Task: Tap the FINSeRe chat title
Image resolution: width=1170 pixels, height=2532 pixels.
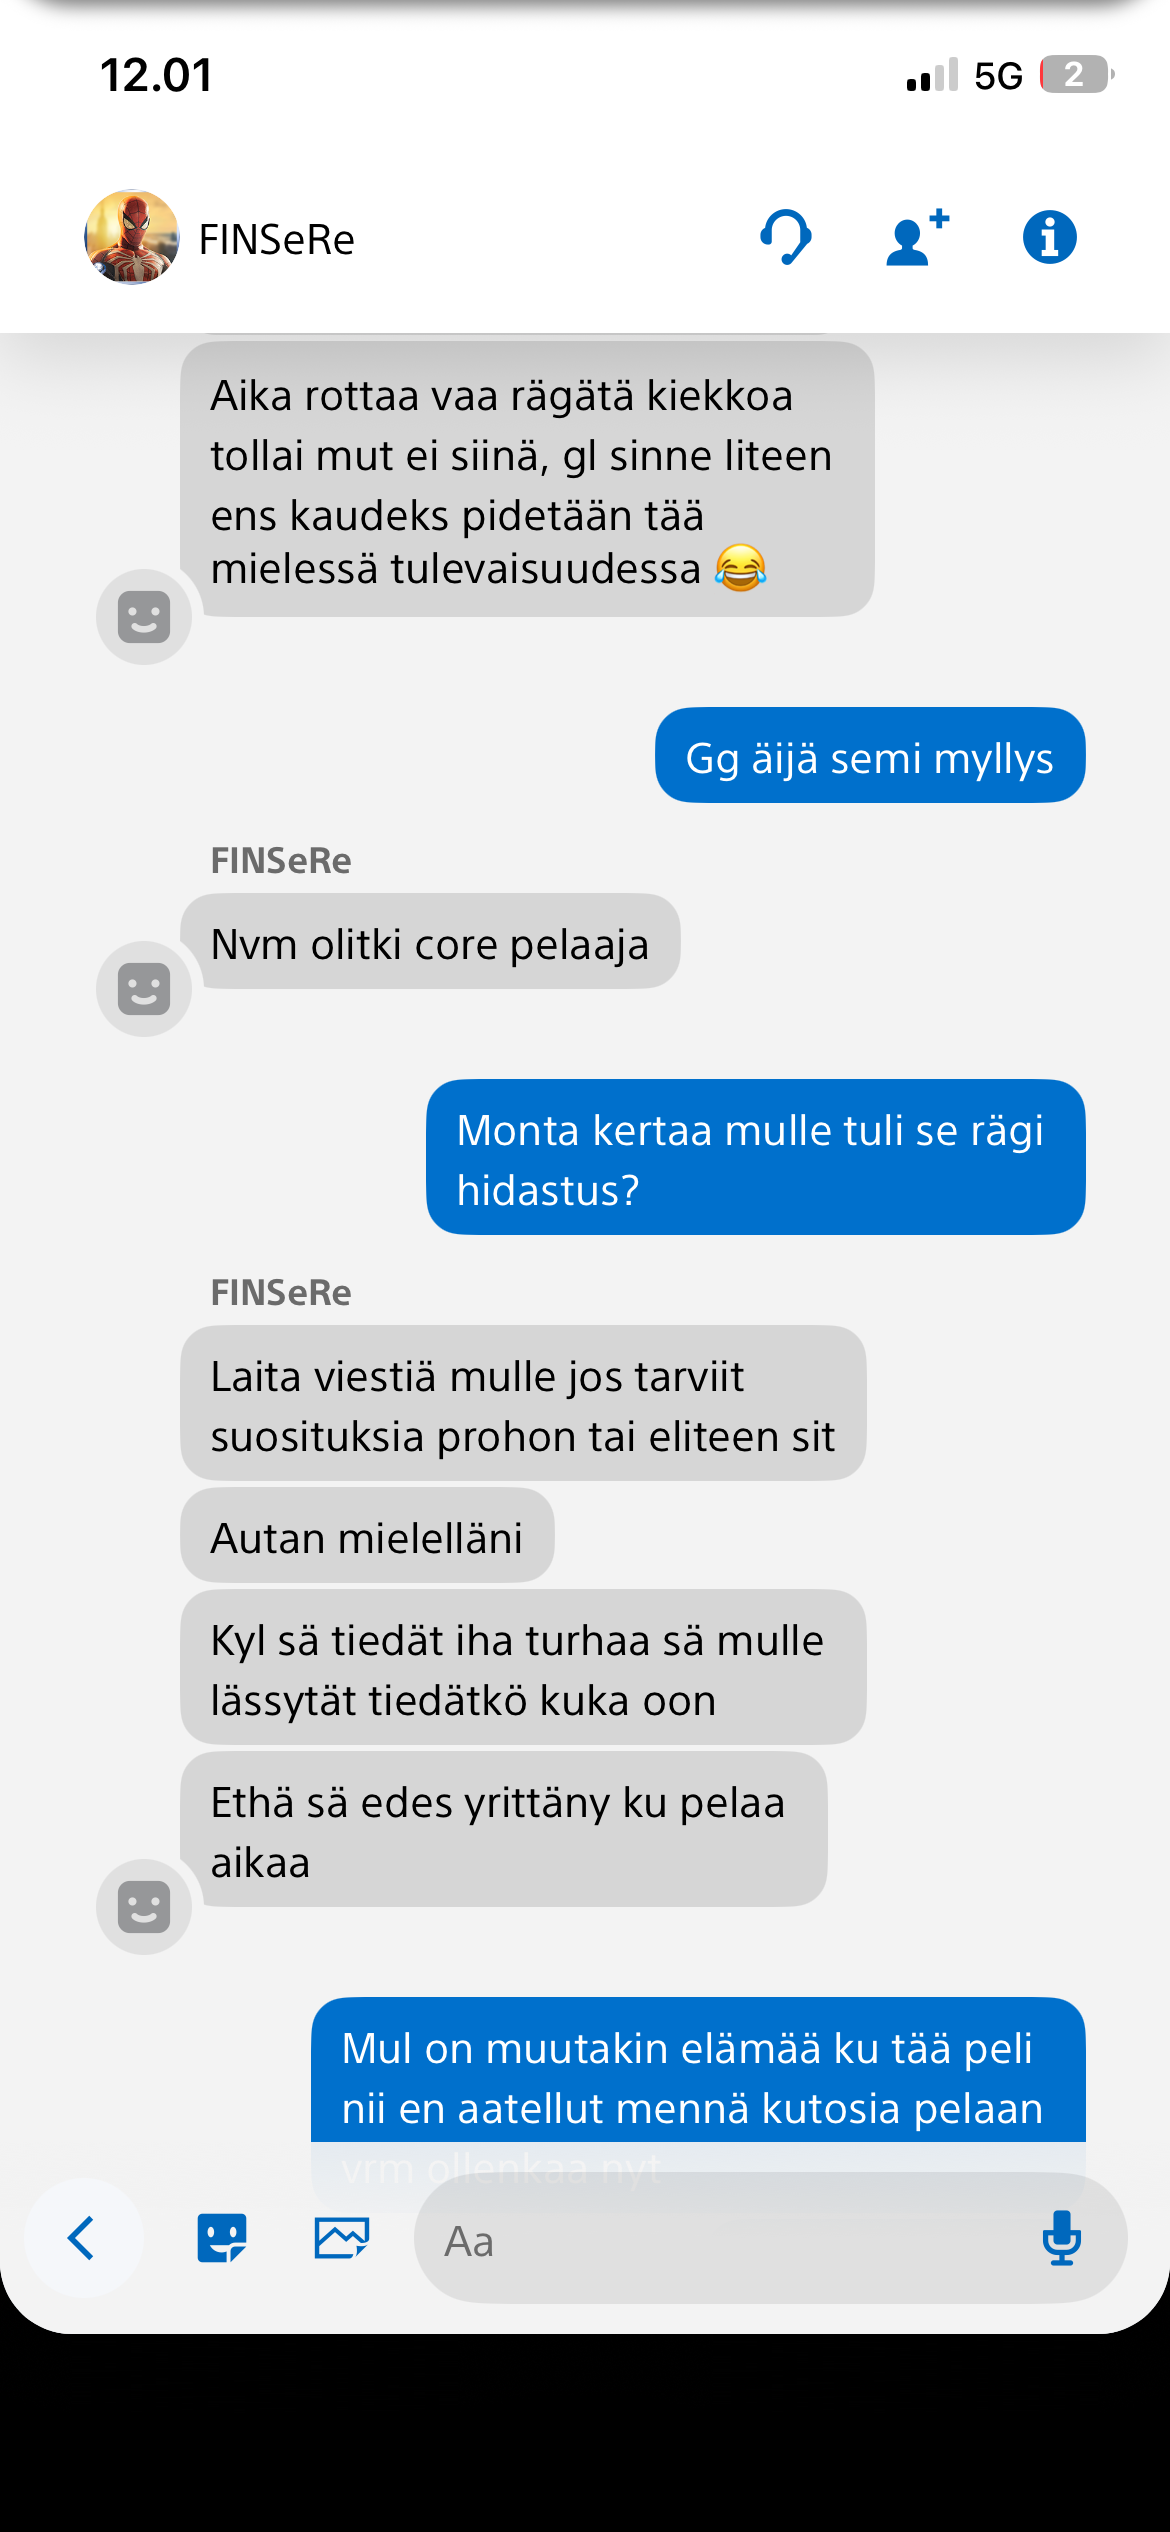Action: click(277, 240)
